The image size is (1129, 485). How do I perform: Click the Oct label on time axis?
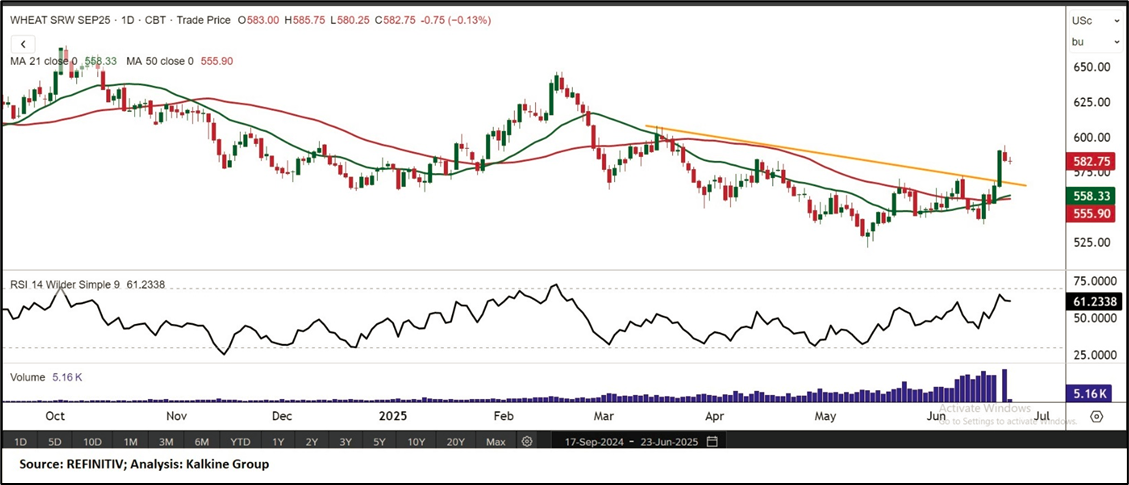click(x=55, y=417)
